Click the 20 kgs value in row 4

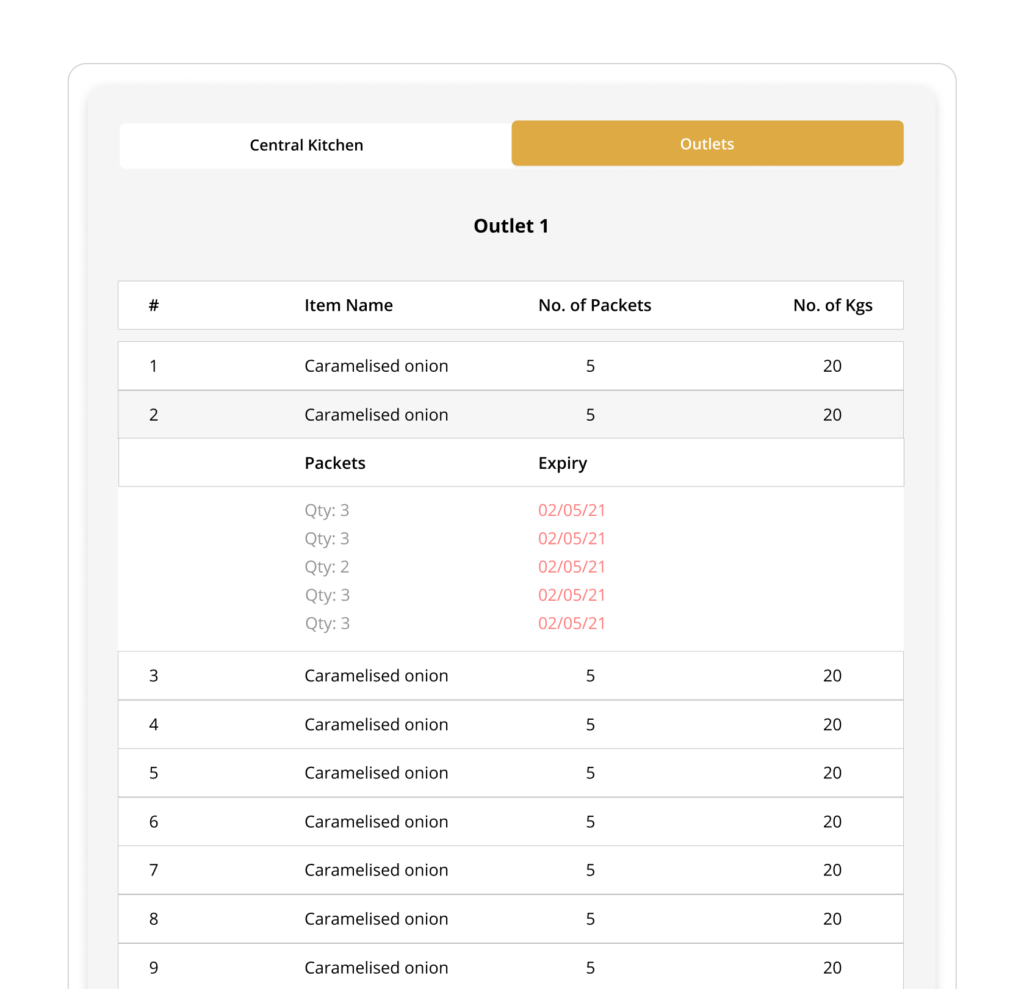point(832,724)
